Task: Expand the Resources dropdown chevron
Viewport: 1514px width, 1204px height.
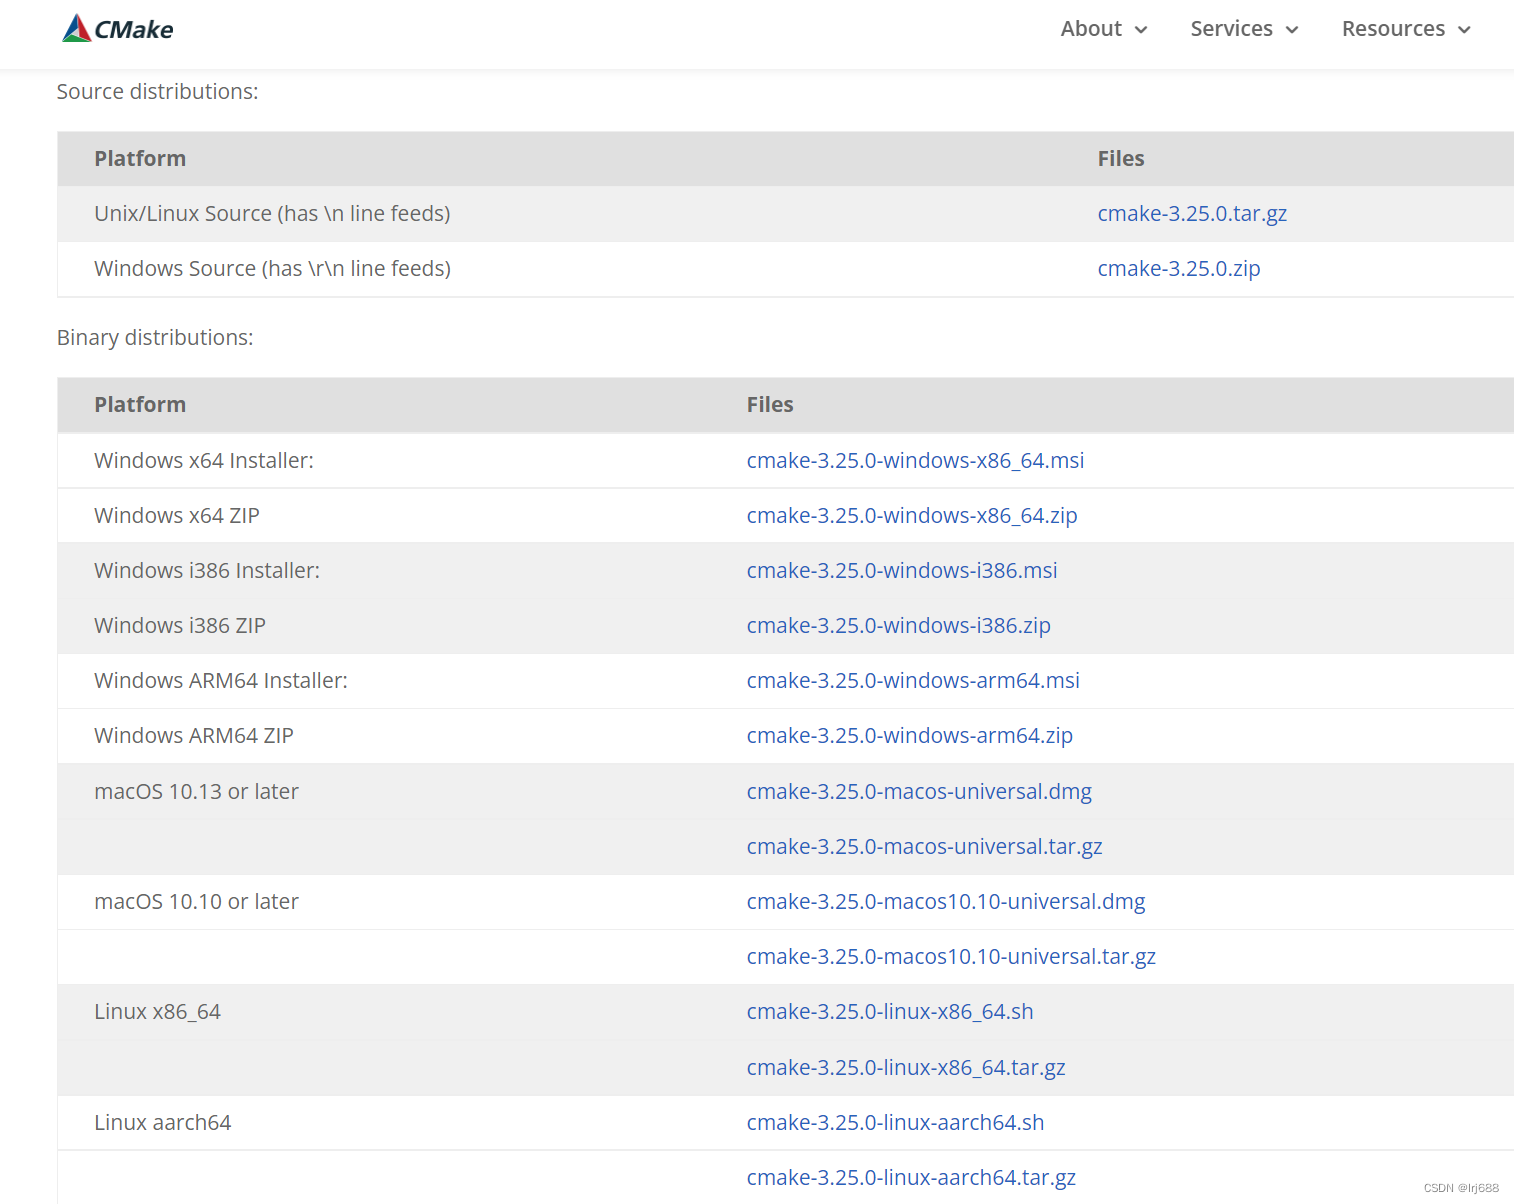Action: [1464, 30]
